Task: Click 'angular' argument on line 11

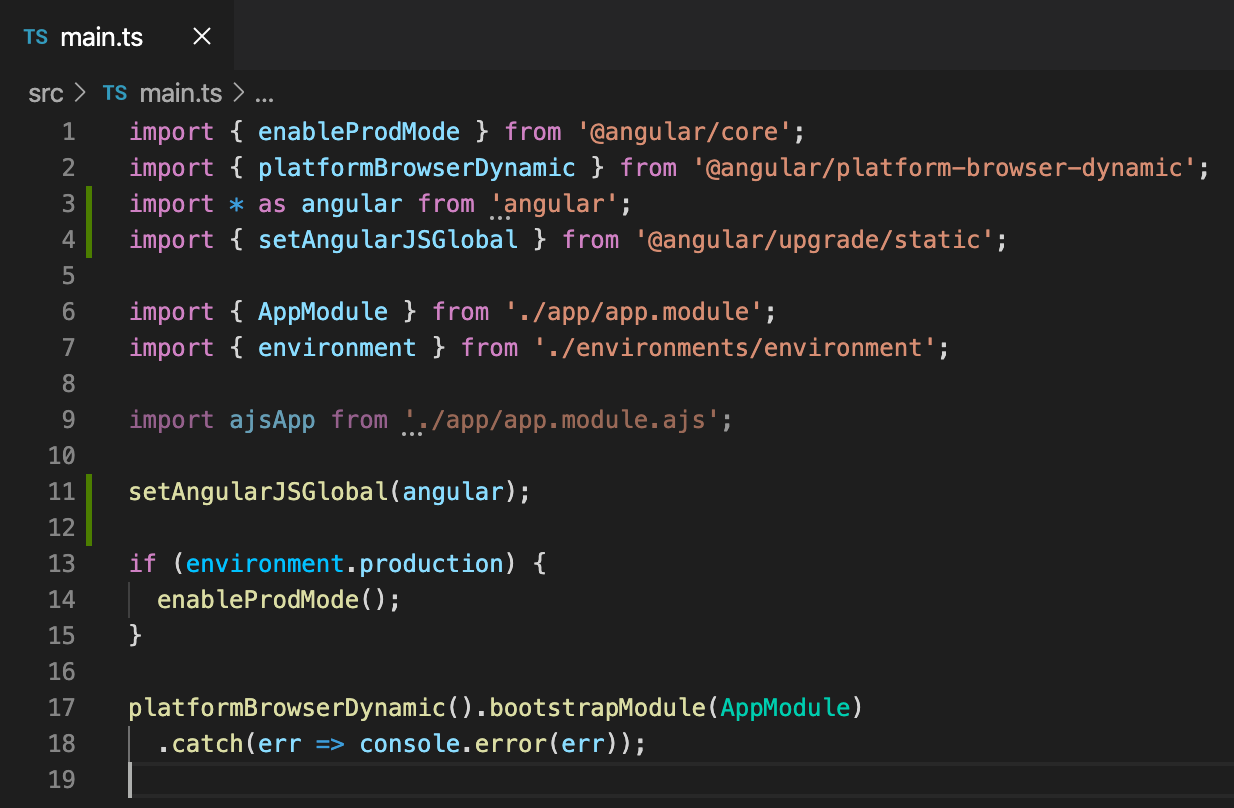Action: click(453, 492)
